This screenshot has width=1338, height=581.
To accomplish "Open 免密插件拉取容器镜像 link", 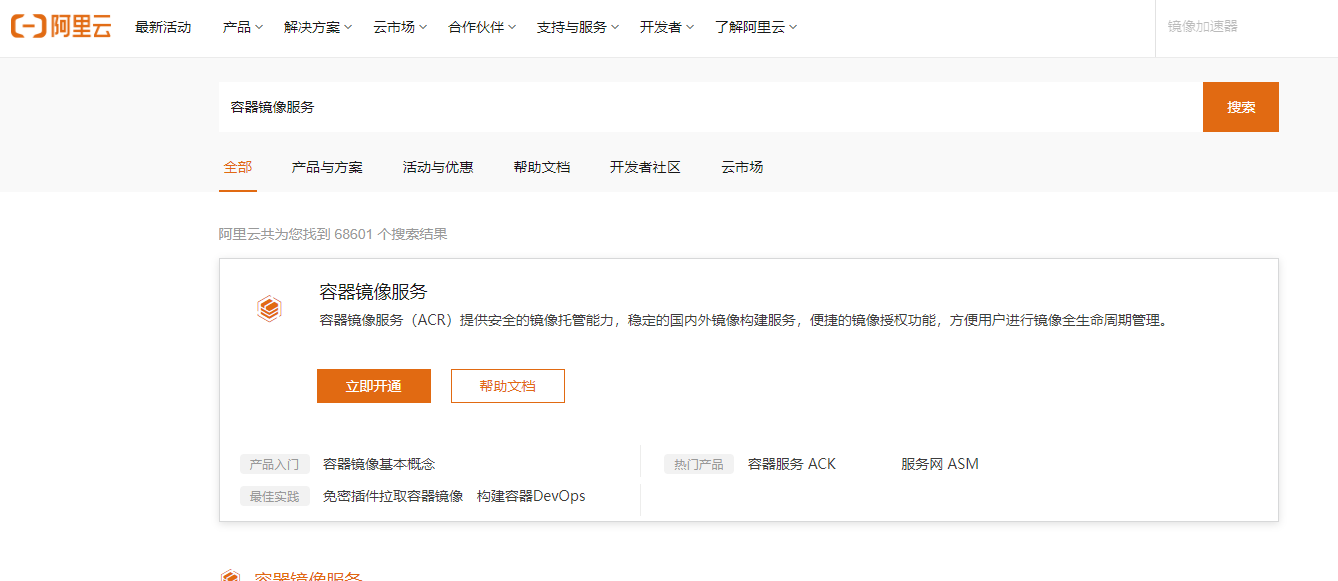I will [x=393, y=496].
